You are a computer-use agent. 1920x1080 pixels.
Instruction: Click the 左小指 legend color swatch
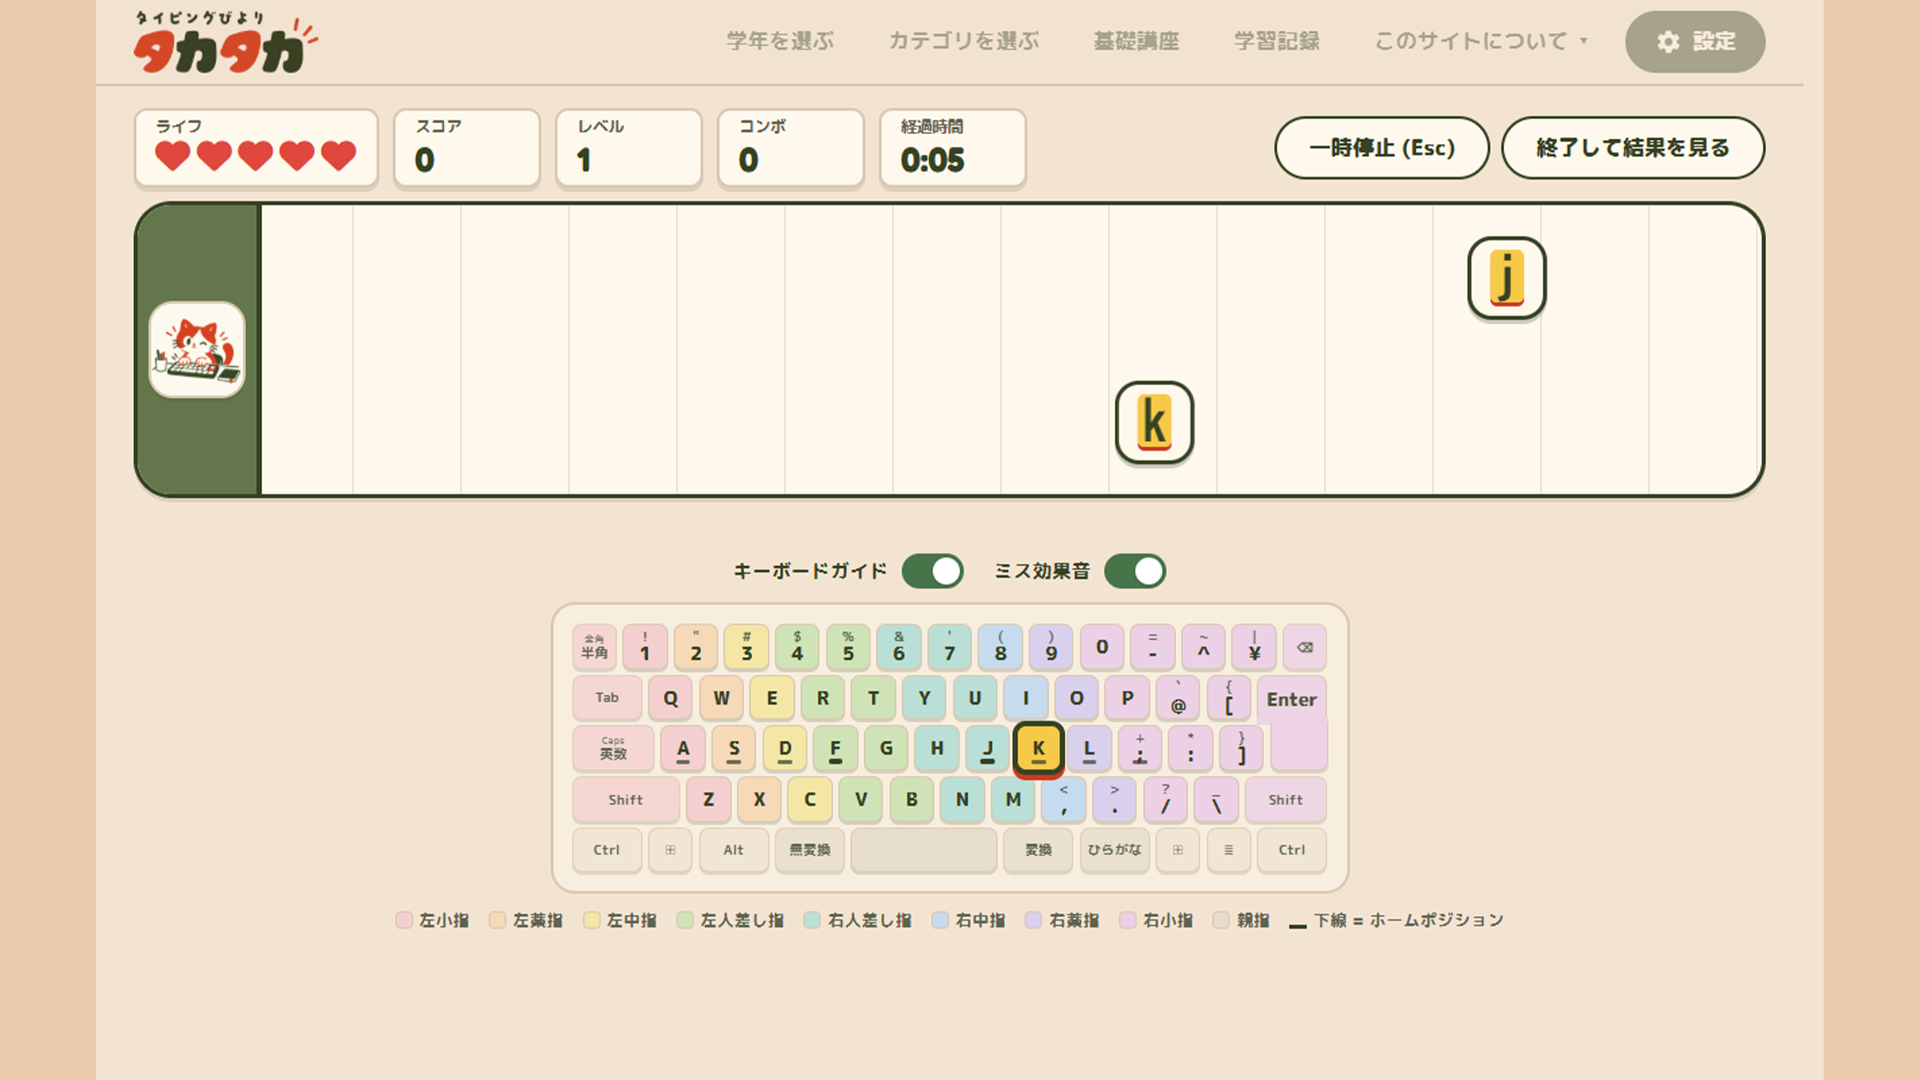pos(404,920)
